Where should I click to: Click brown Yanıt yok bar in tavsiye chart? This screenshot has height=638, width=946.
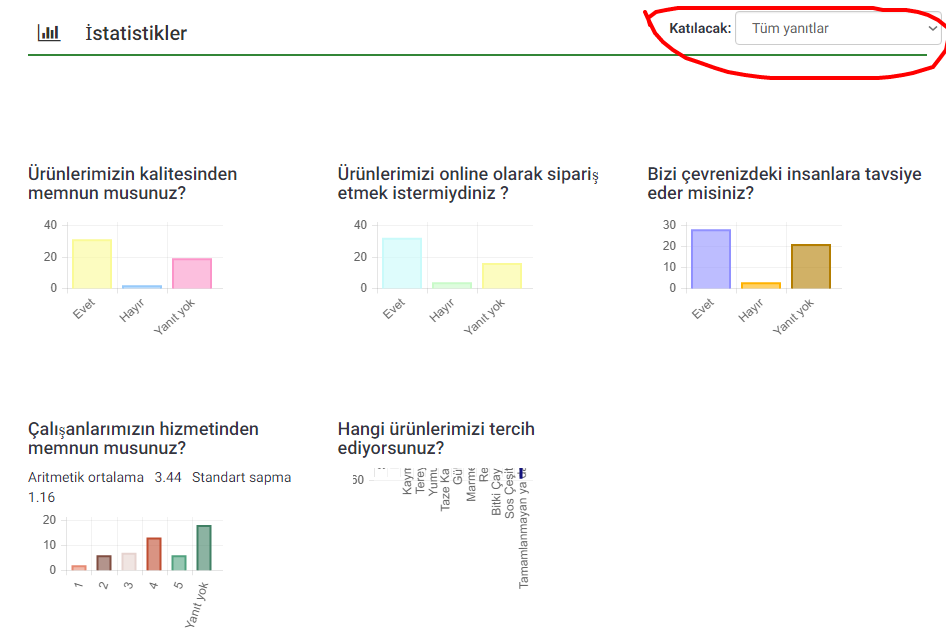[811, 267]
